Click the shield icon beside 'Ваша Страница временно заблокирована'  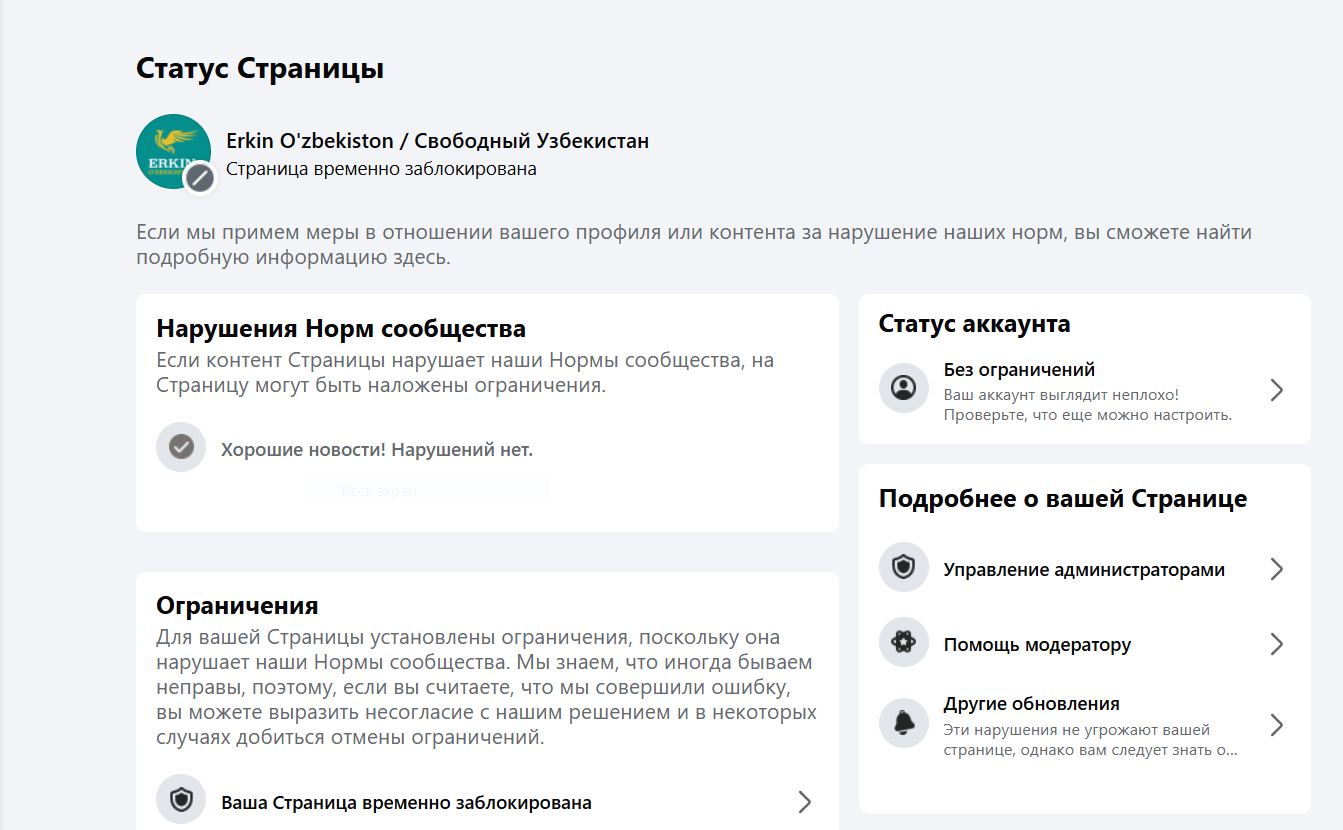[x=181, y=800]
